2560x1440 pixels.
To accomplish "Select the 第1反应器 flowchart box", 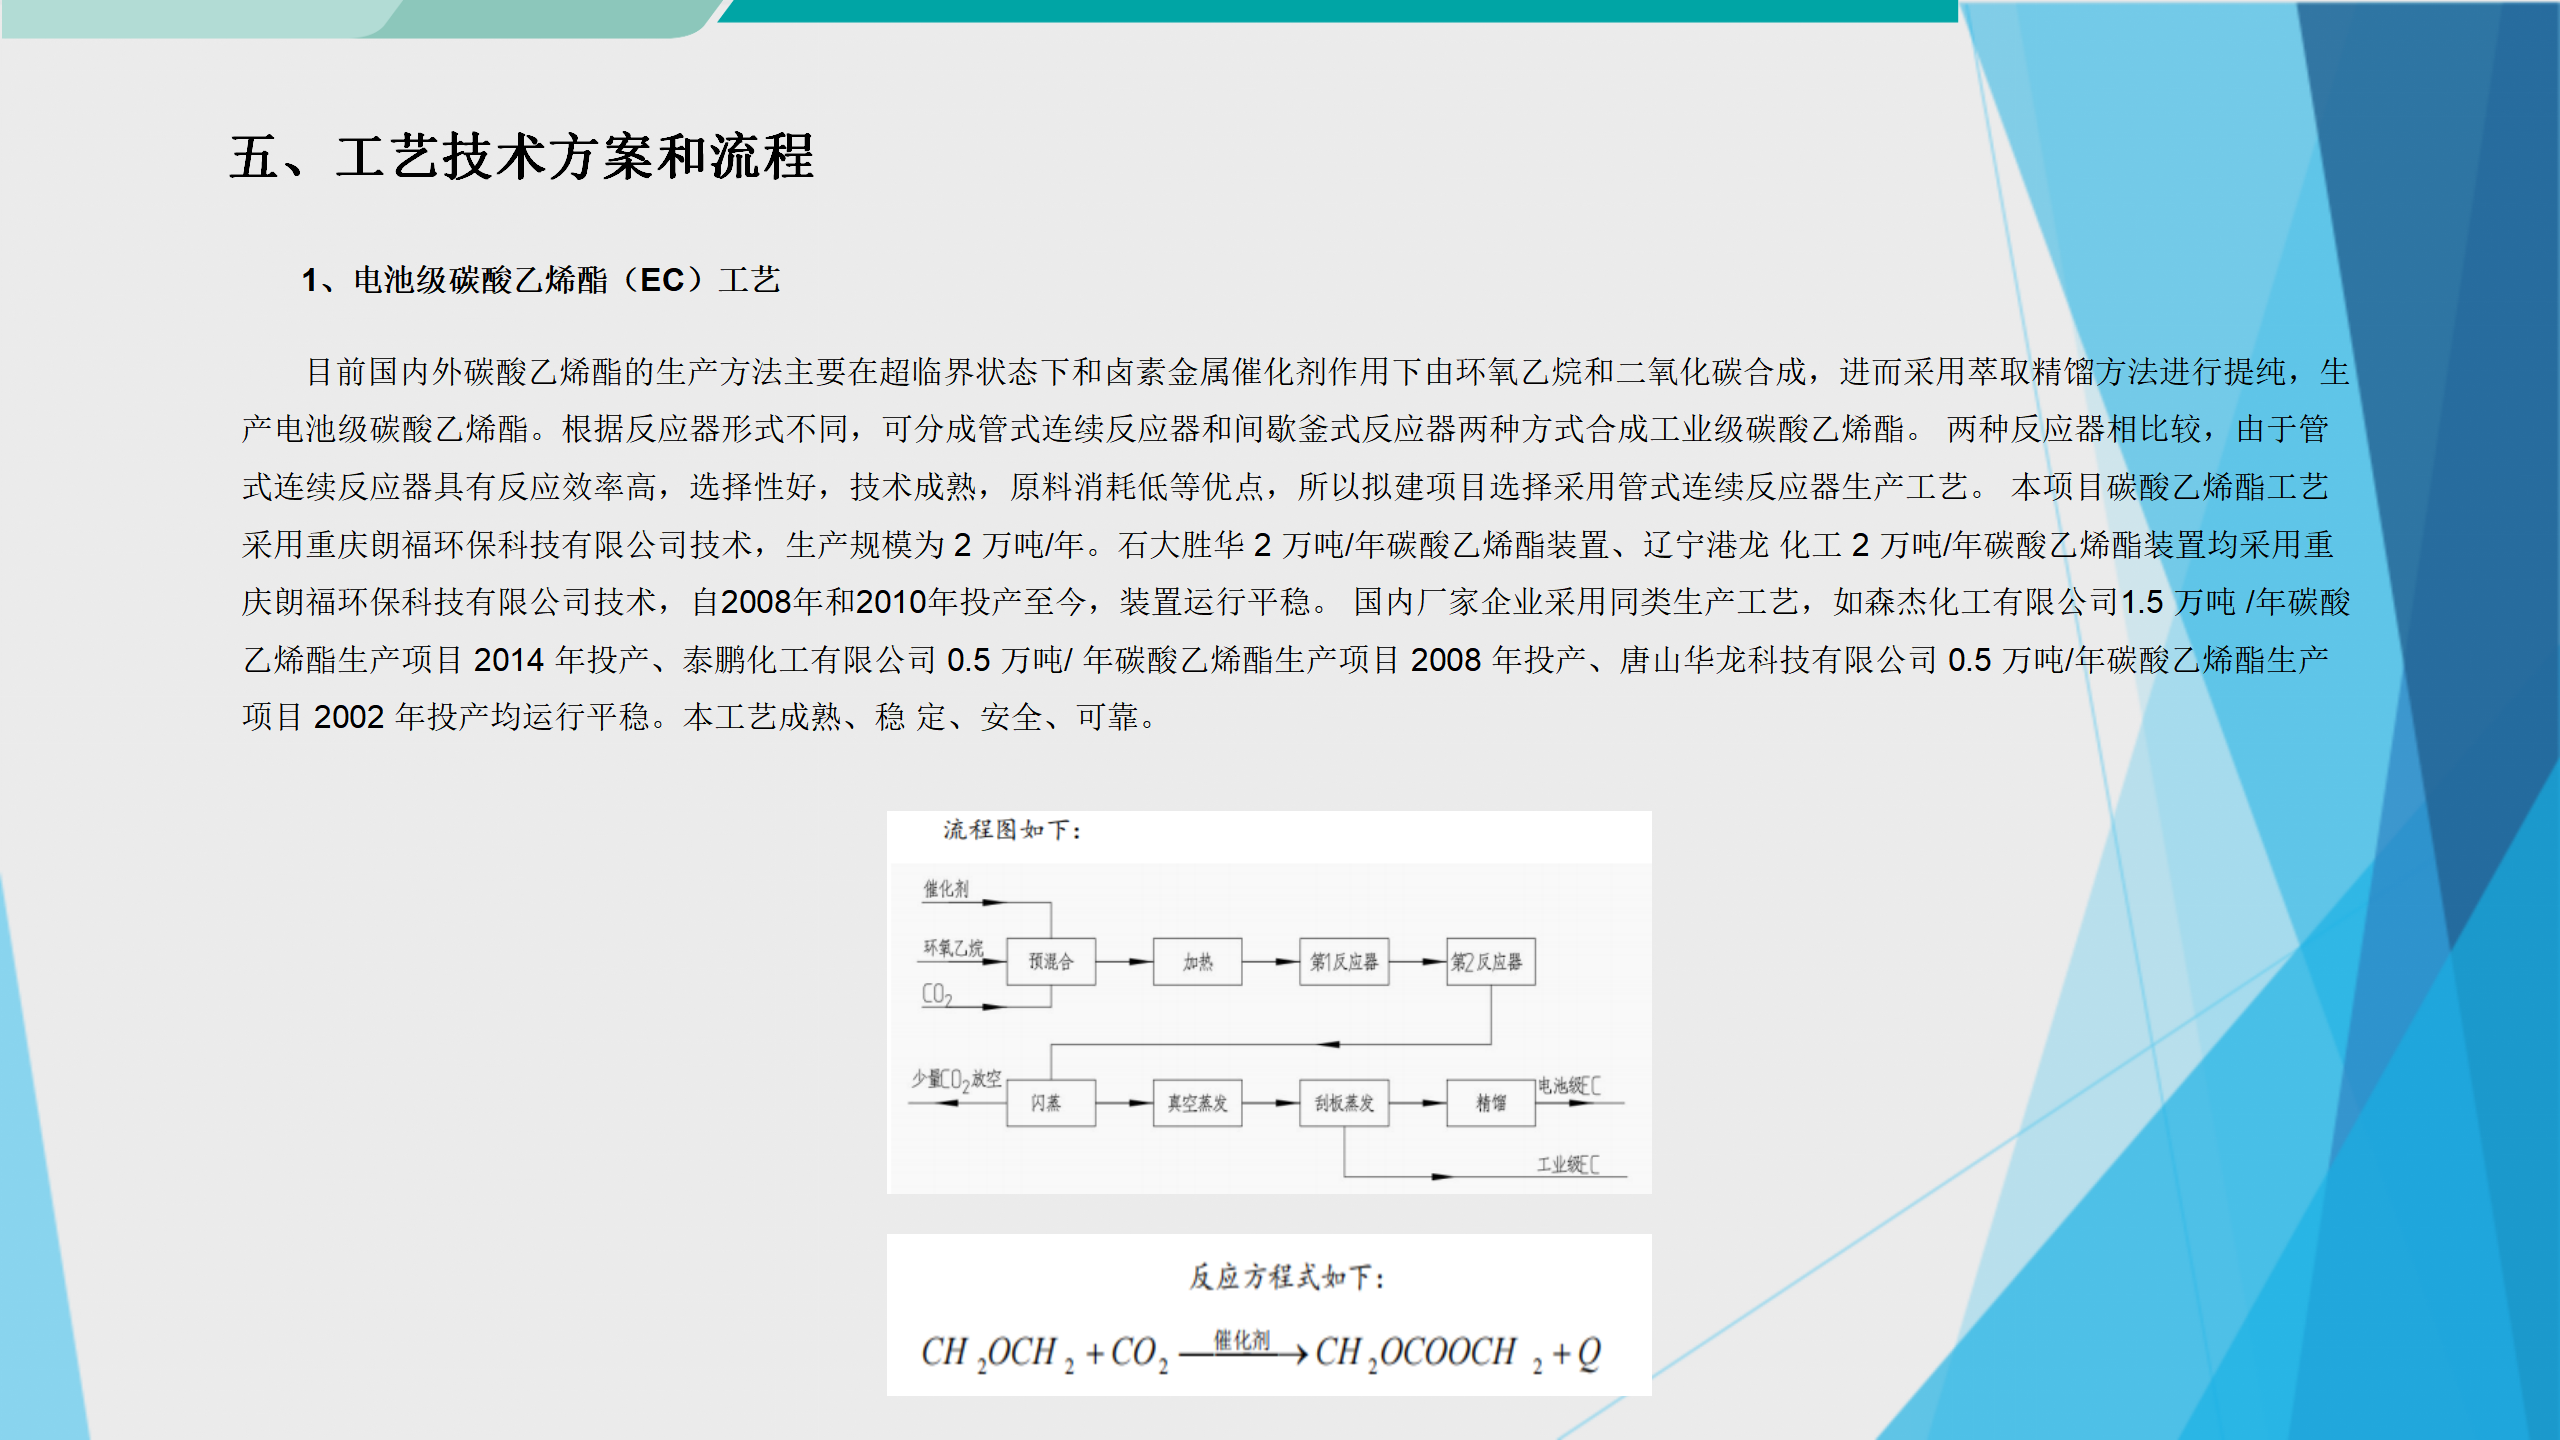I will [1343, 962].
